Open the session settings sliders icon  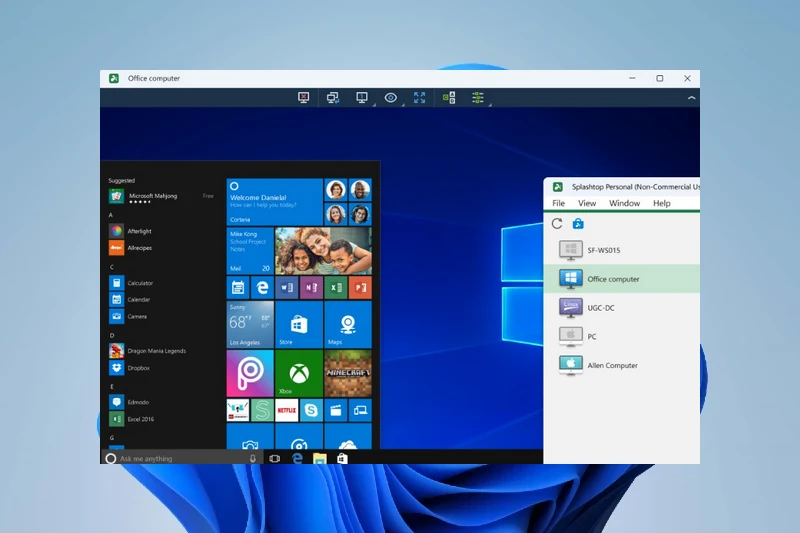(x=478, y=97)
